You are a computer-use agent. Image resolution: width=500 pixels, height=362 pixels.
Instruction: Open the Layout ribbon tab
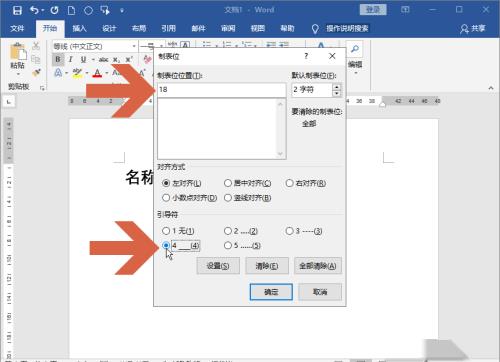click(x=139, y=29)
